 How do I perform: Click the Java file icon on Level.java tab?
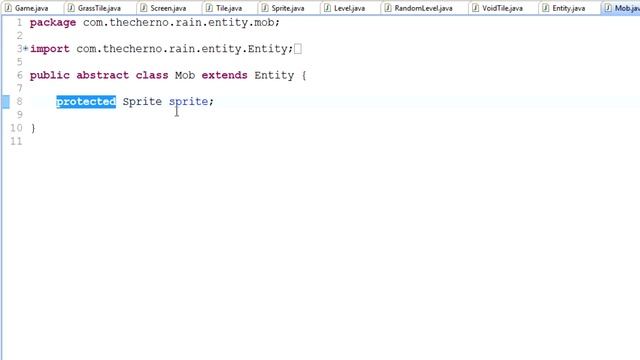[327, 8]
